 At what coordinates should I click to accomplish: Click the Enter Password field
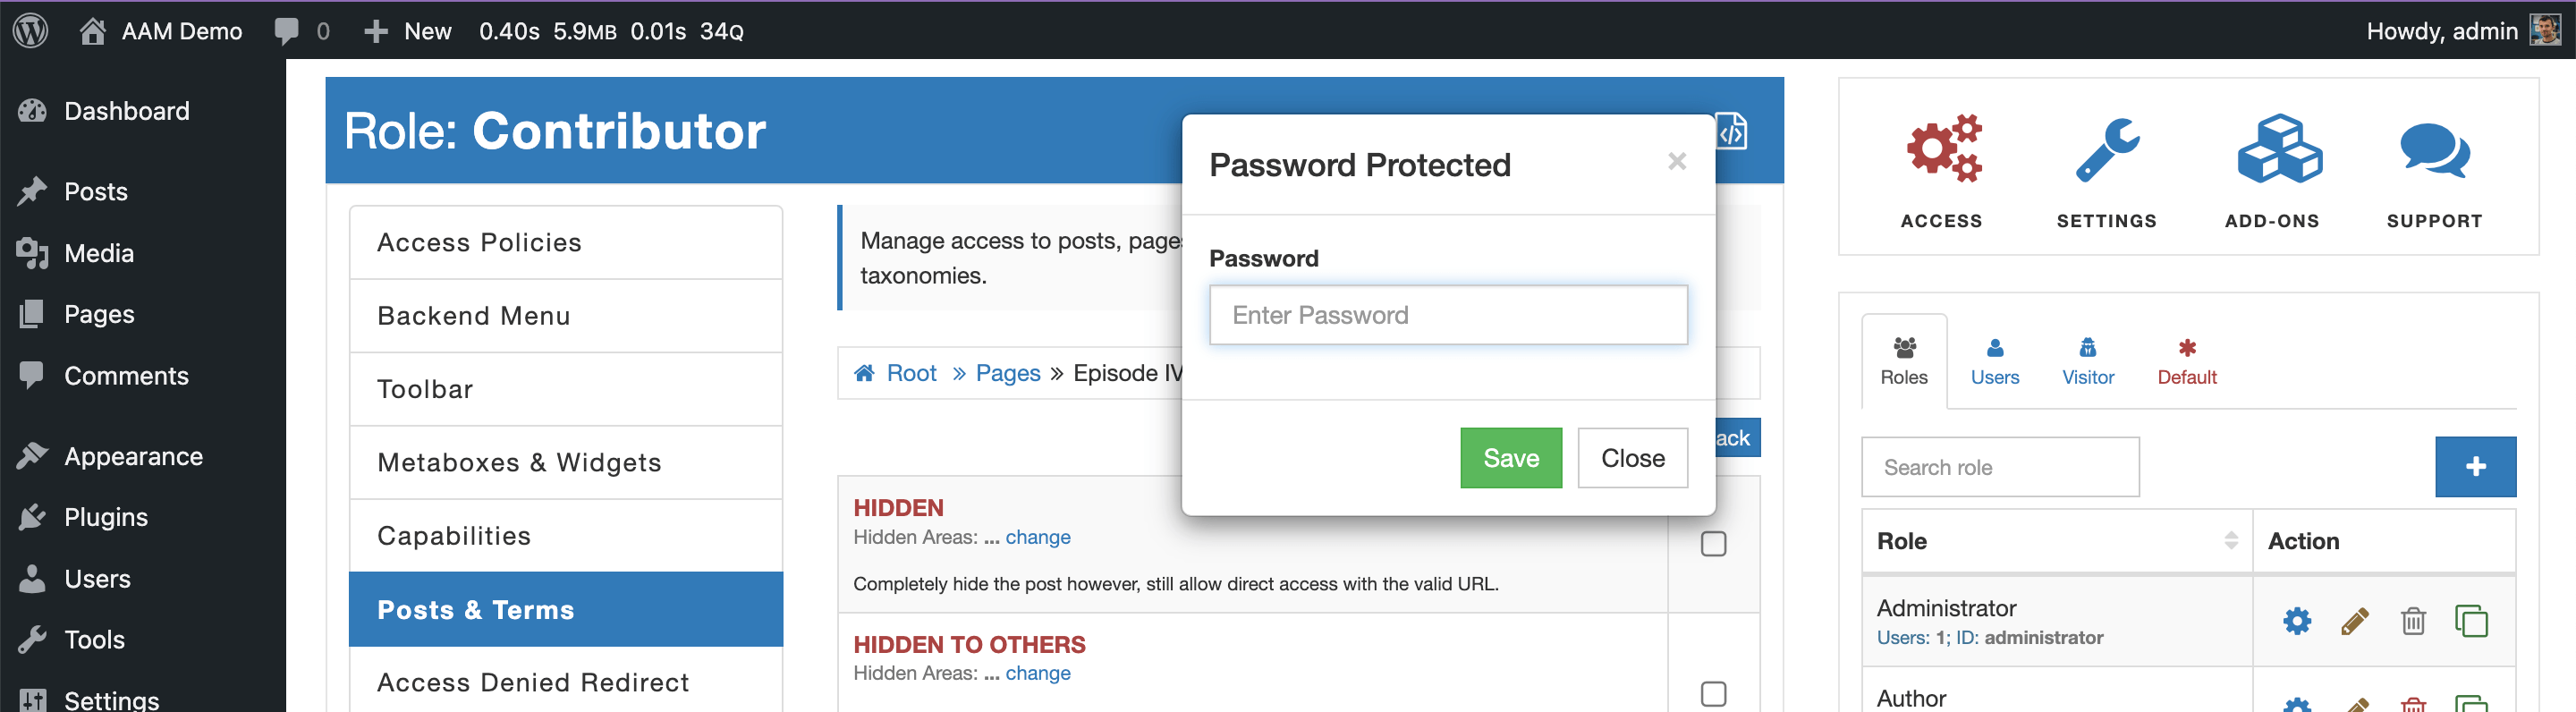click(x=1448, y=315)
